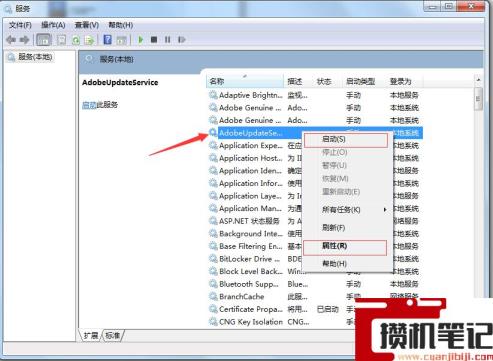Select the Application Identity service
The height and width of the screenshot is (361, 493).
[255, 171]
